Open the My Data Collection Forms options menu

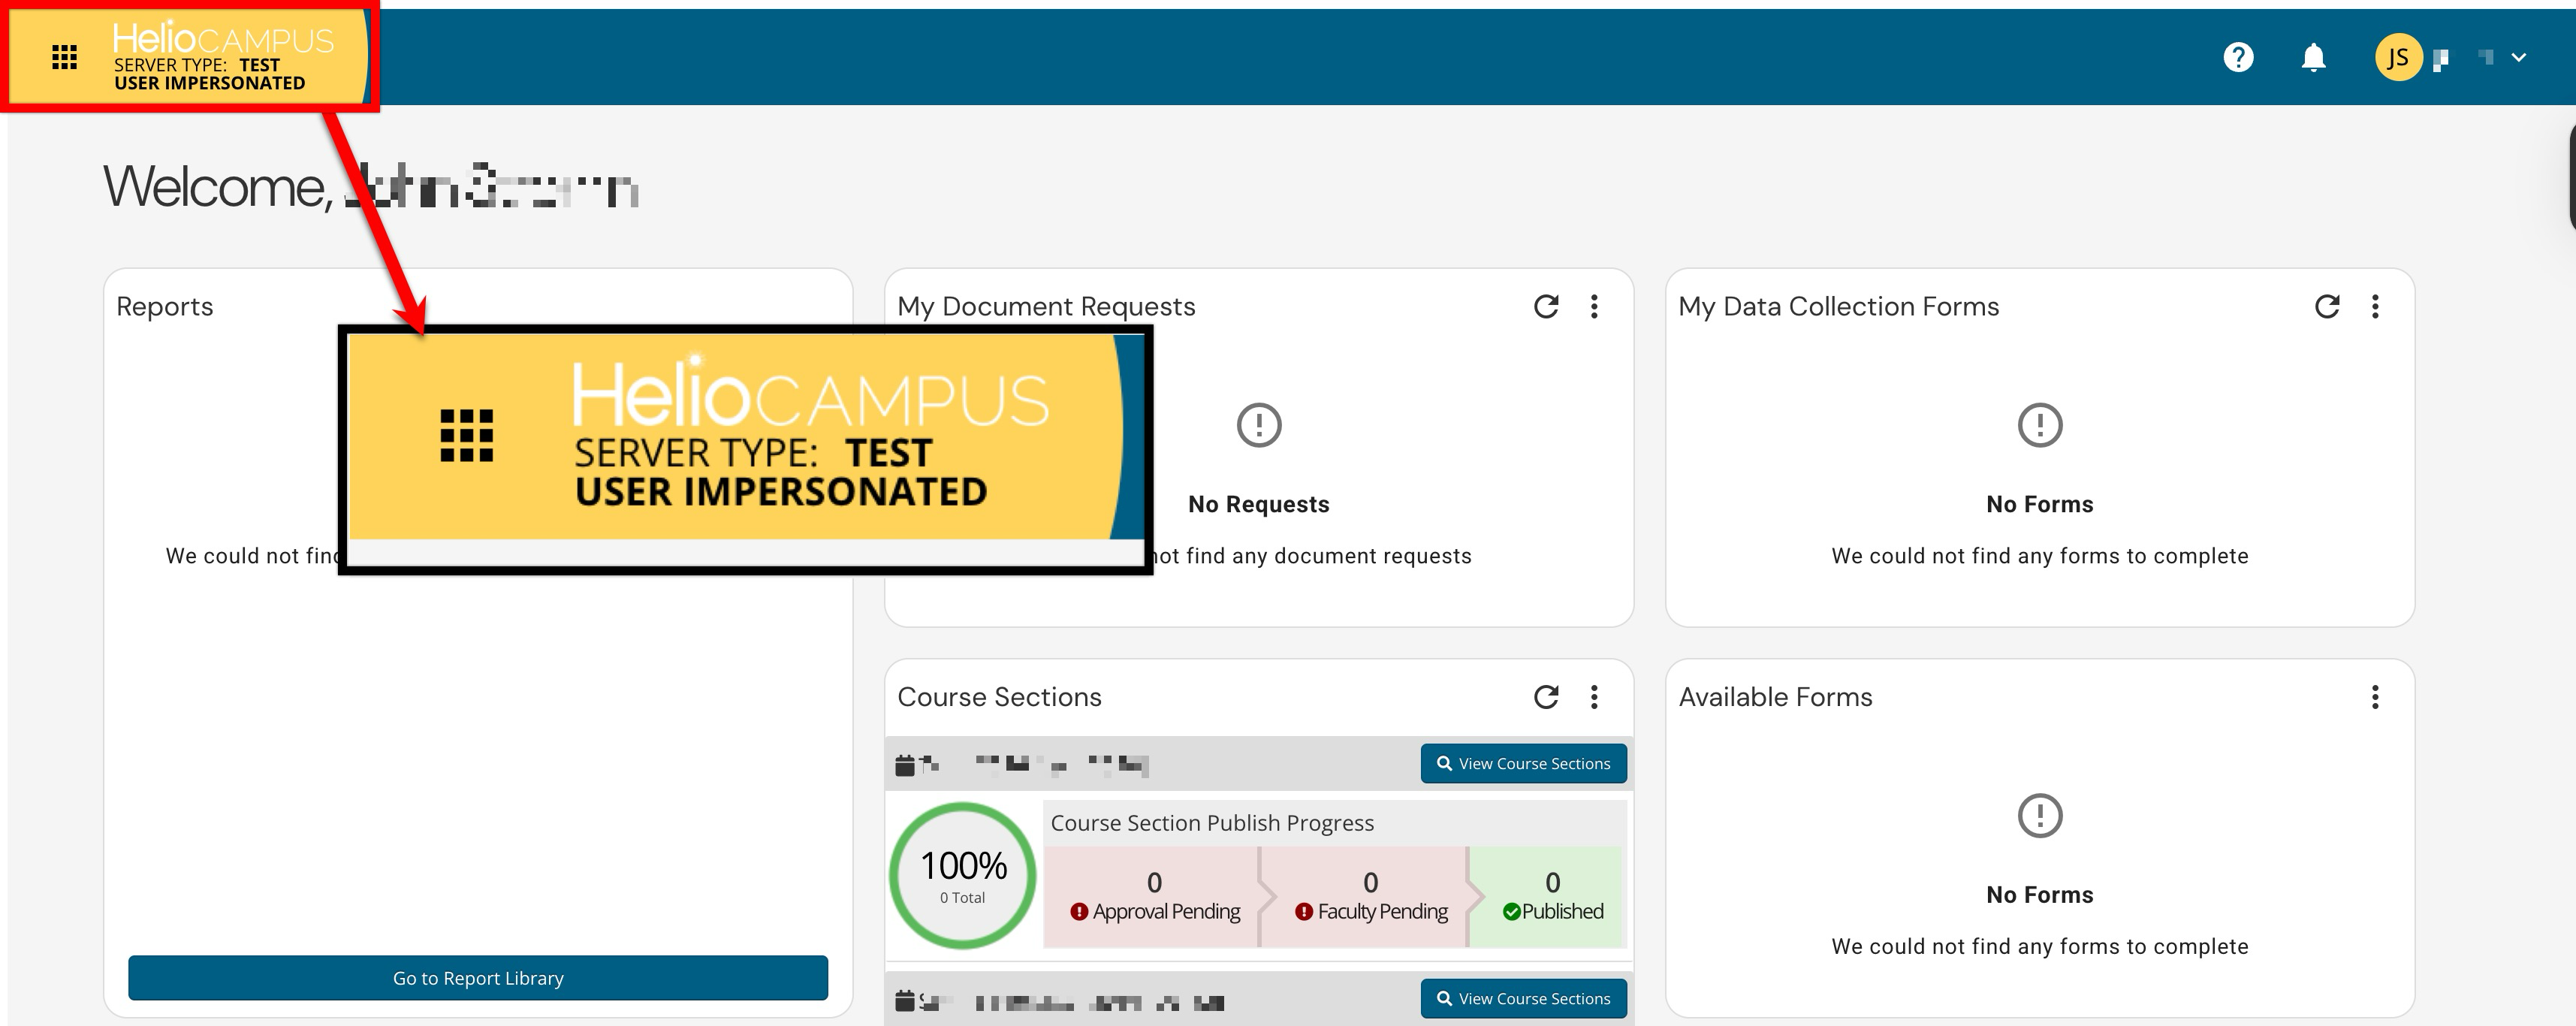point(2375,306)
